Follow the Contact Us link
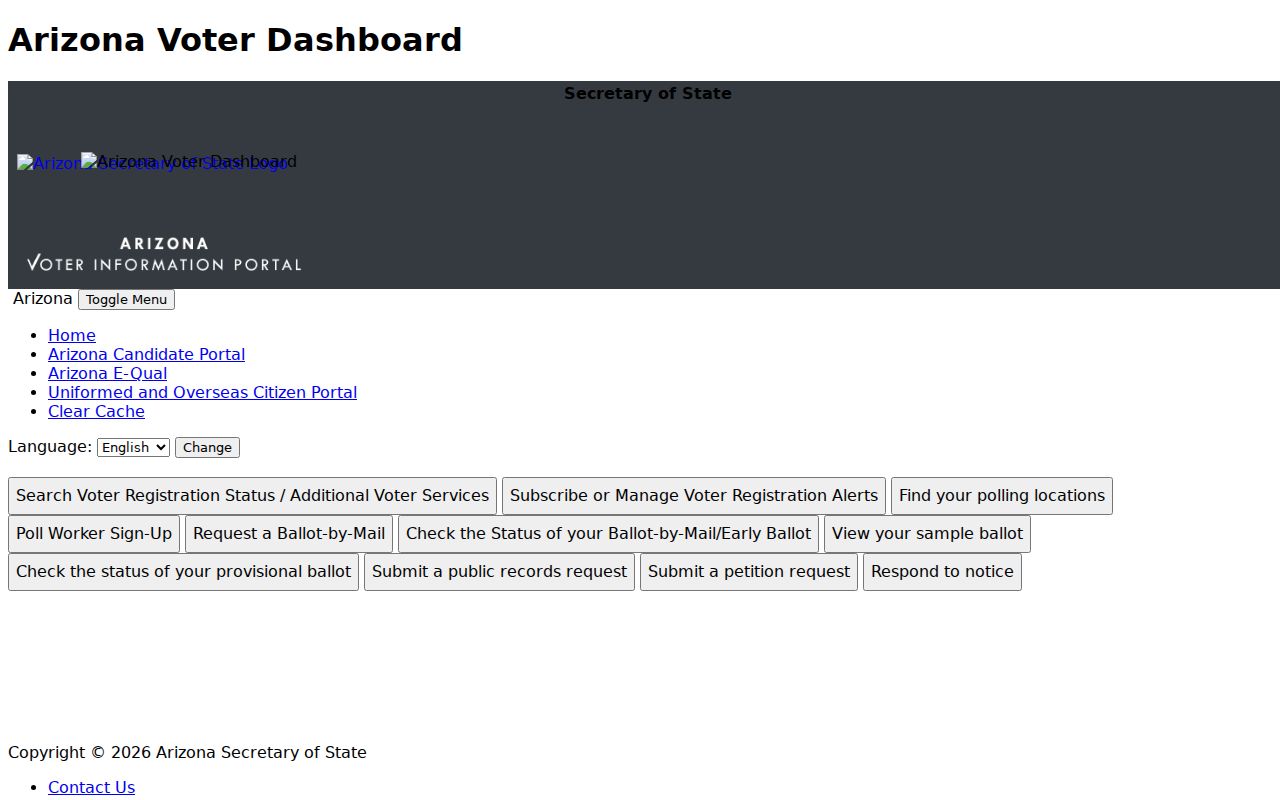1280x800 pixels. [91, 787]
